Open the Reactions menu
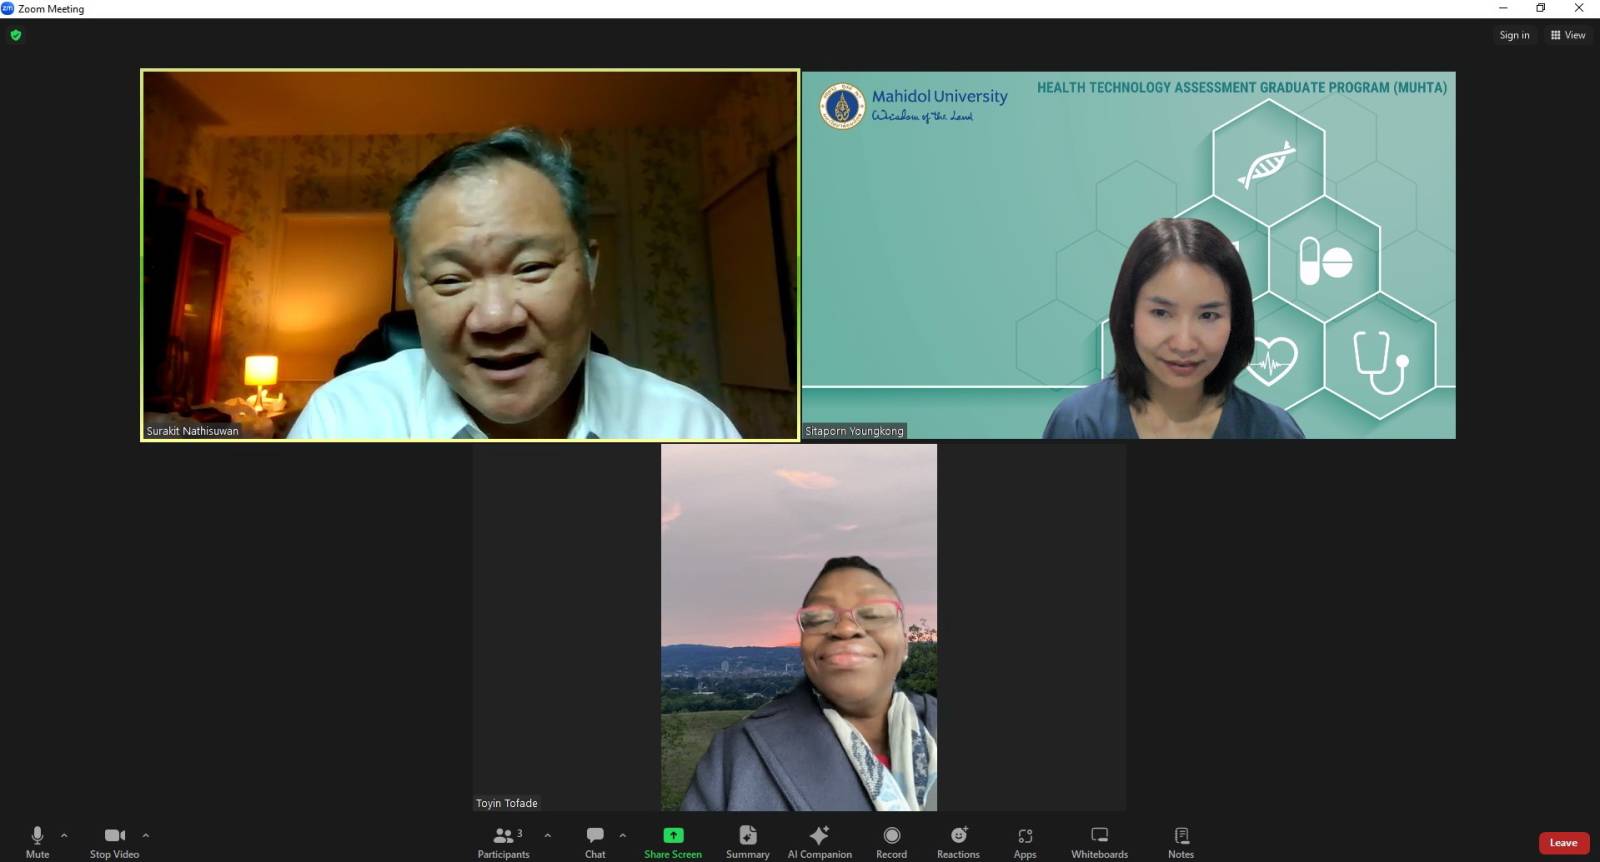Image resolution: width=1600 pixels, height=862 pixels. click(x=958, y=842)
